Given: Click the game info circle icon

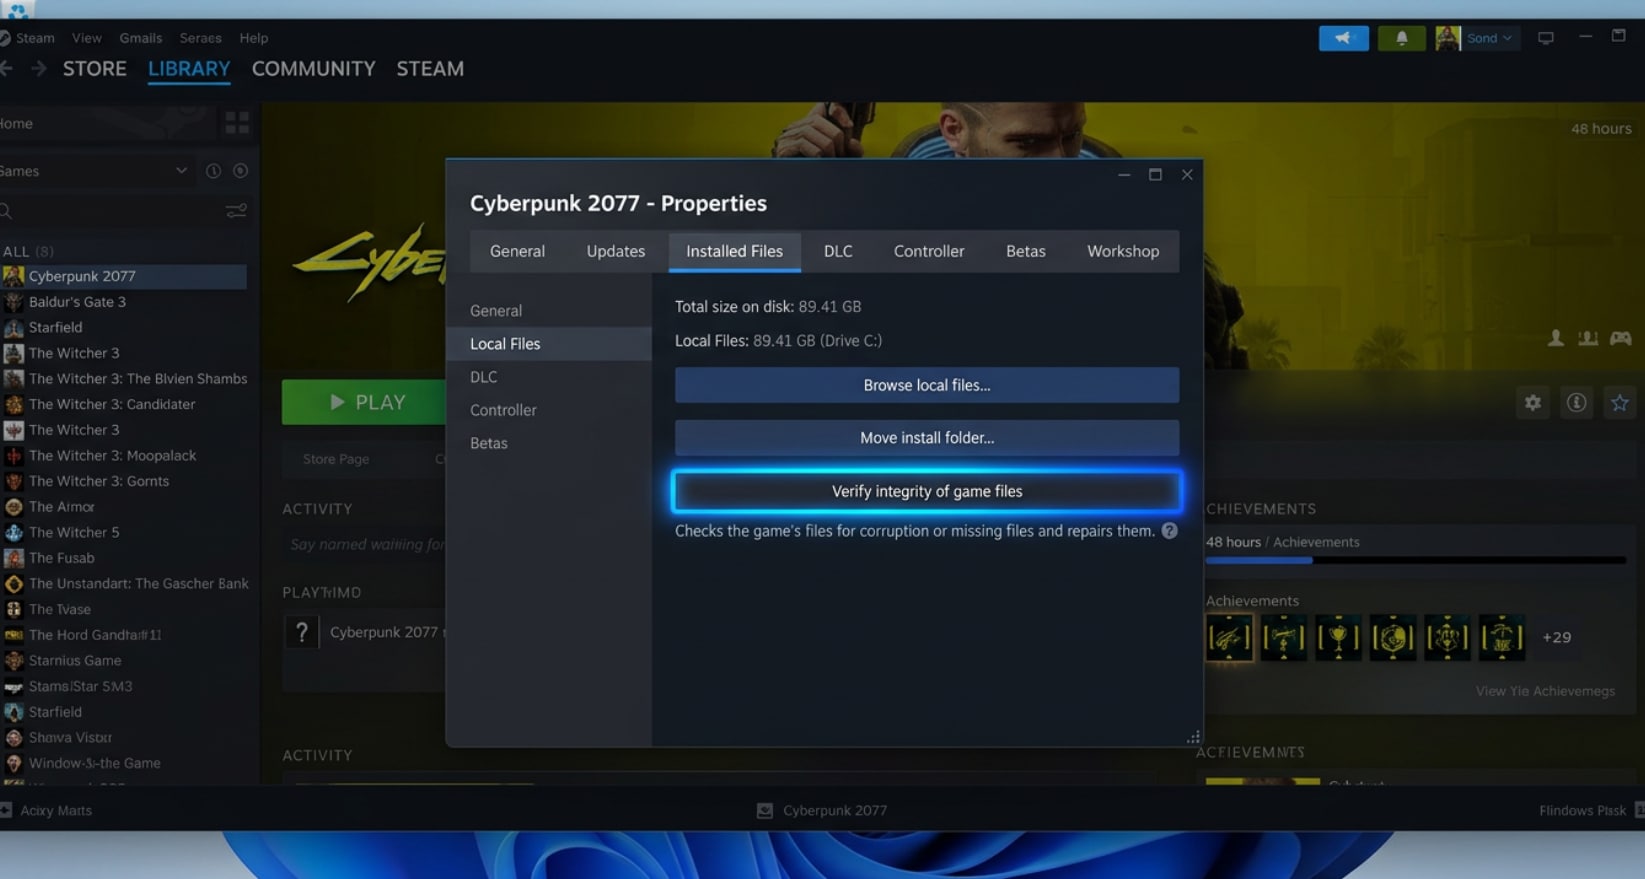Looking at the screenshot, I should pos(1576,403).
